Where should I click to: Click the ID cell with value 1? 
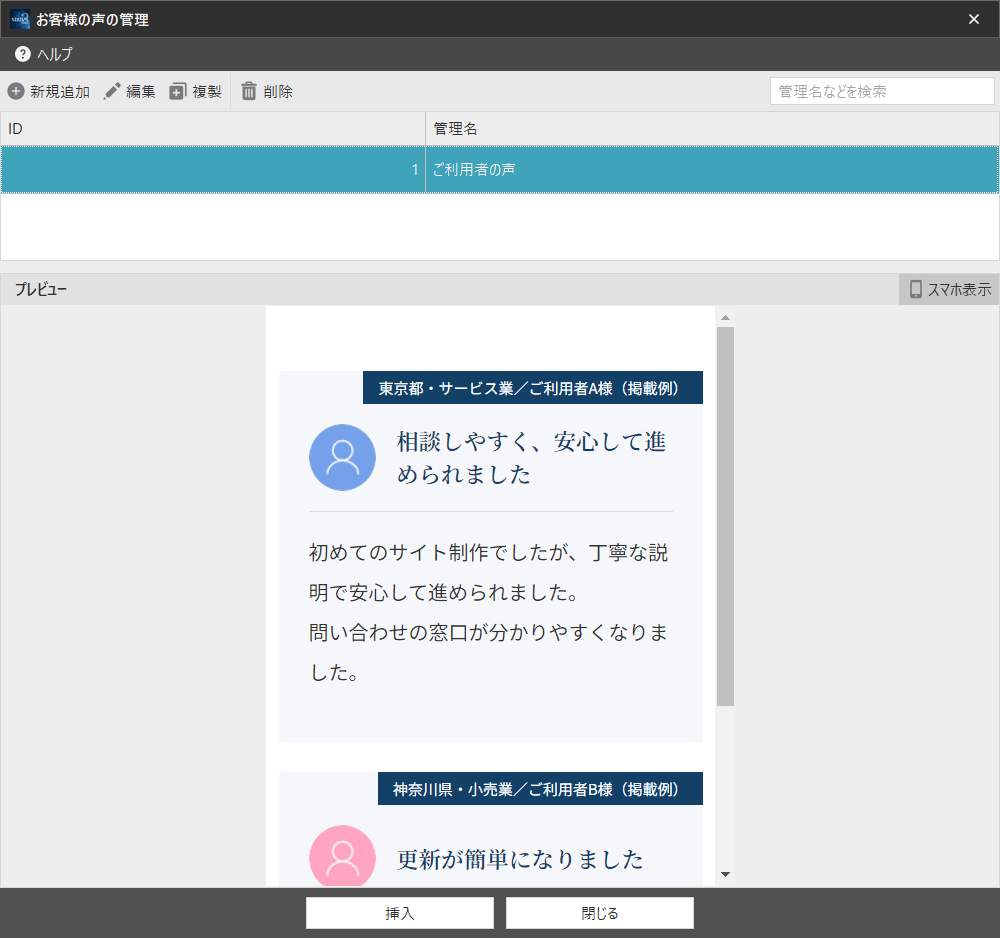click(x=213, y=170)
